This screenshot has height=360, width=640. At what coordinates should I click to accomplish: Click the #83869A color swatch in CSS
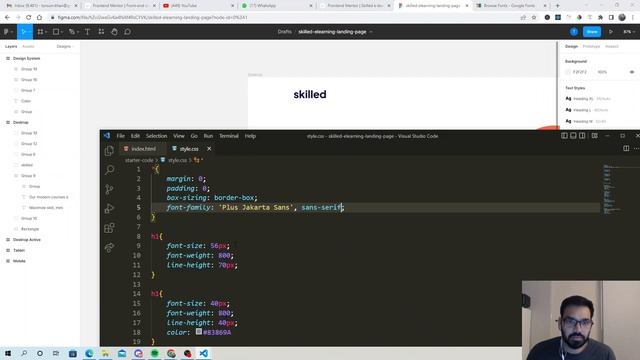(x=199, y=332)
